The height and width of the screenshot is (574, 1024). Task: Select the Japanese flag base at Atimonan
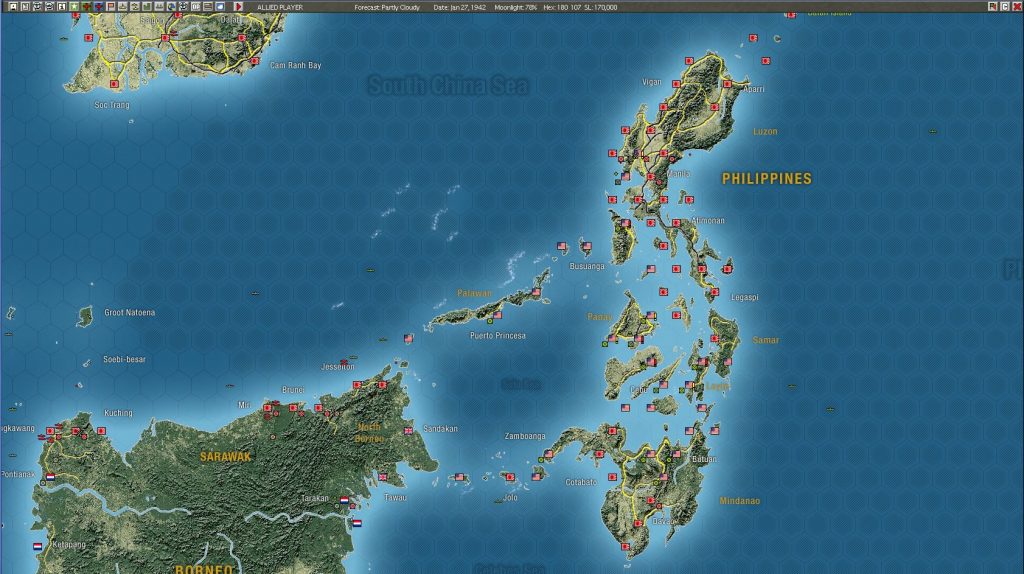[x=677, y=223]
